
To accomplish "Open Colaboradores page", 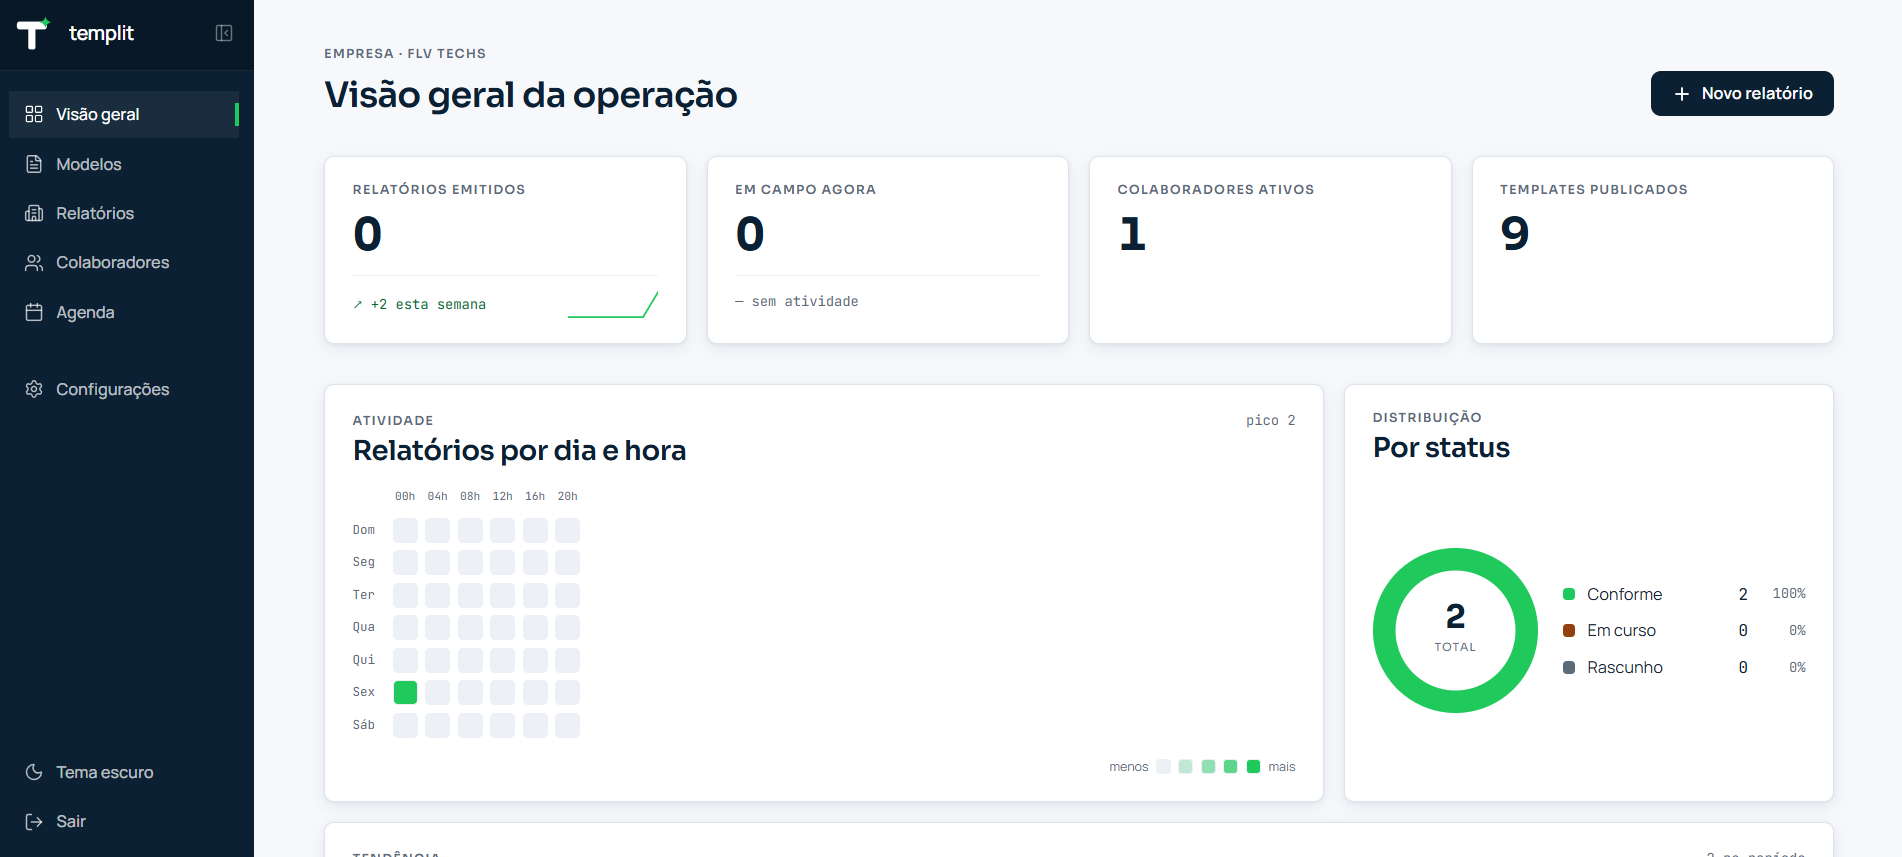I will pos(124,262).
